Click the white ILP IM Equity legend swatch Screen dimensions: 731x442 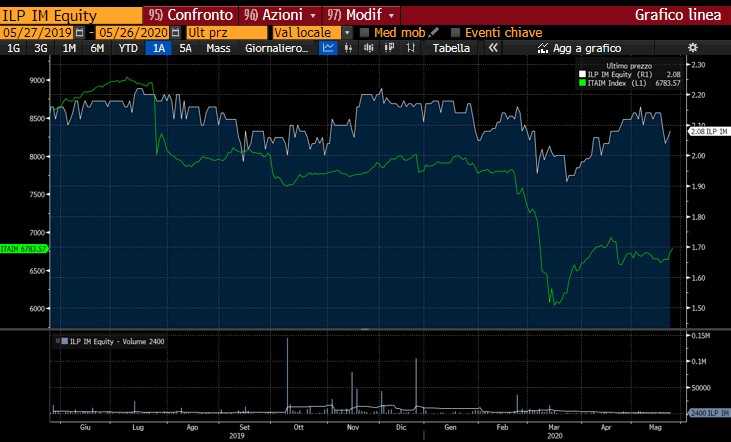(582, 74)
